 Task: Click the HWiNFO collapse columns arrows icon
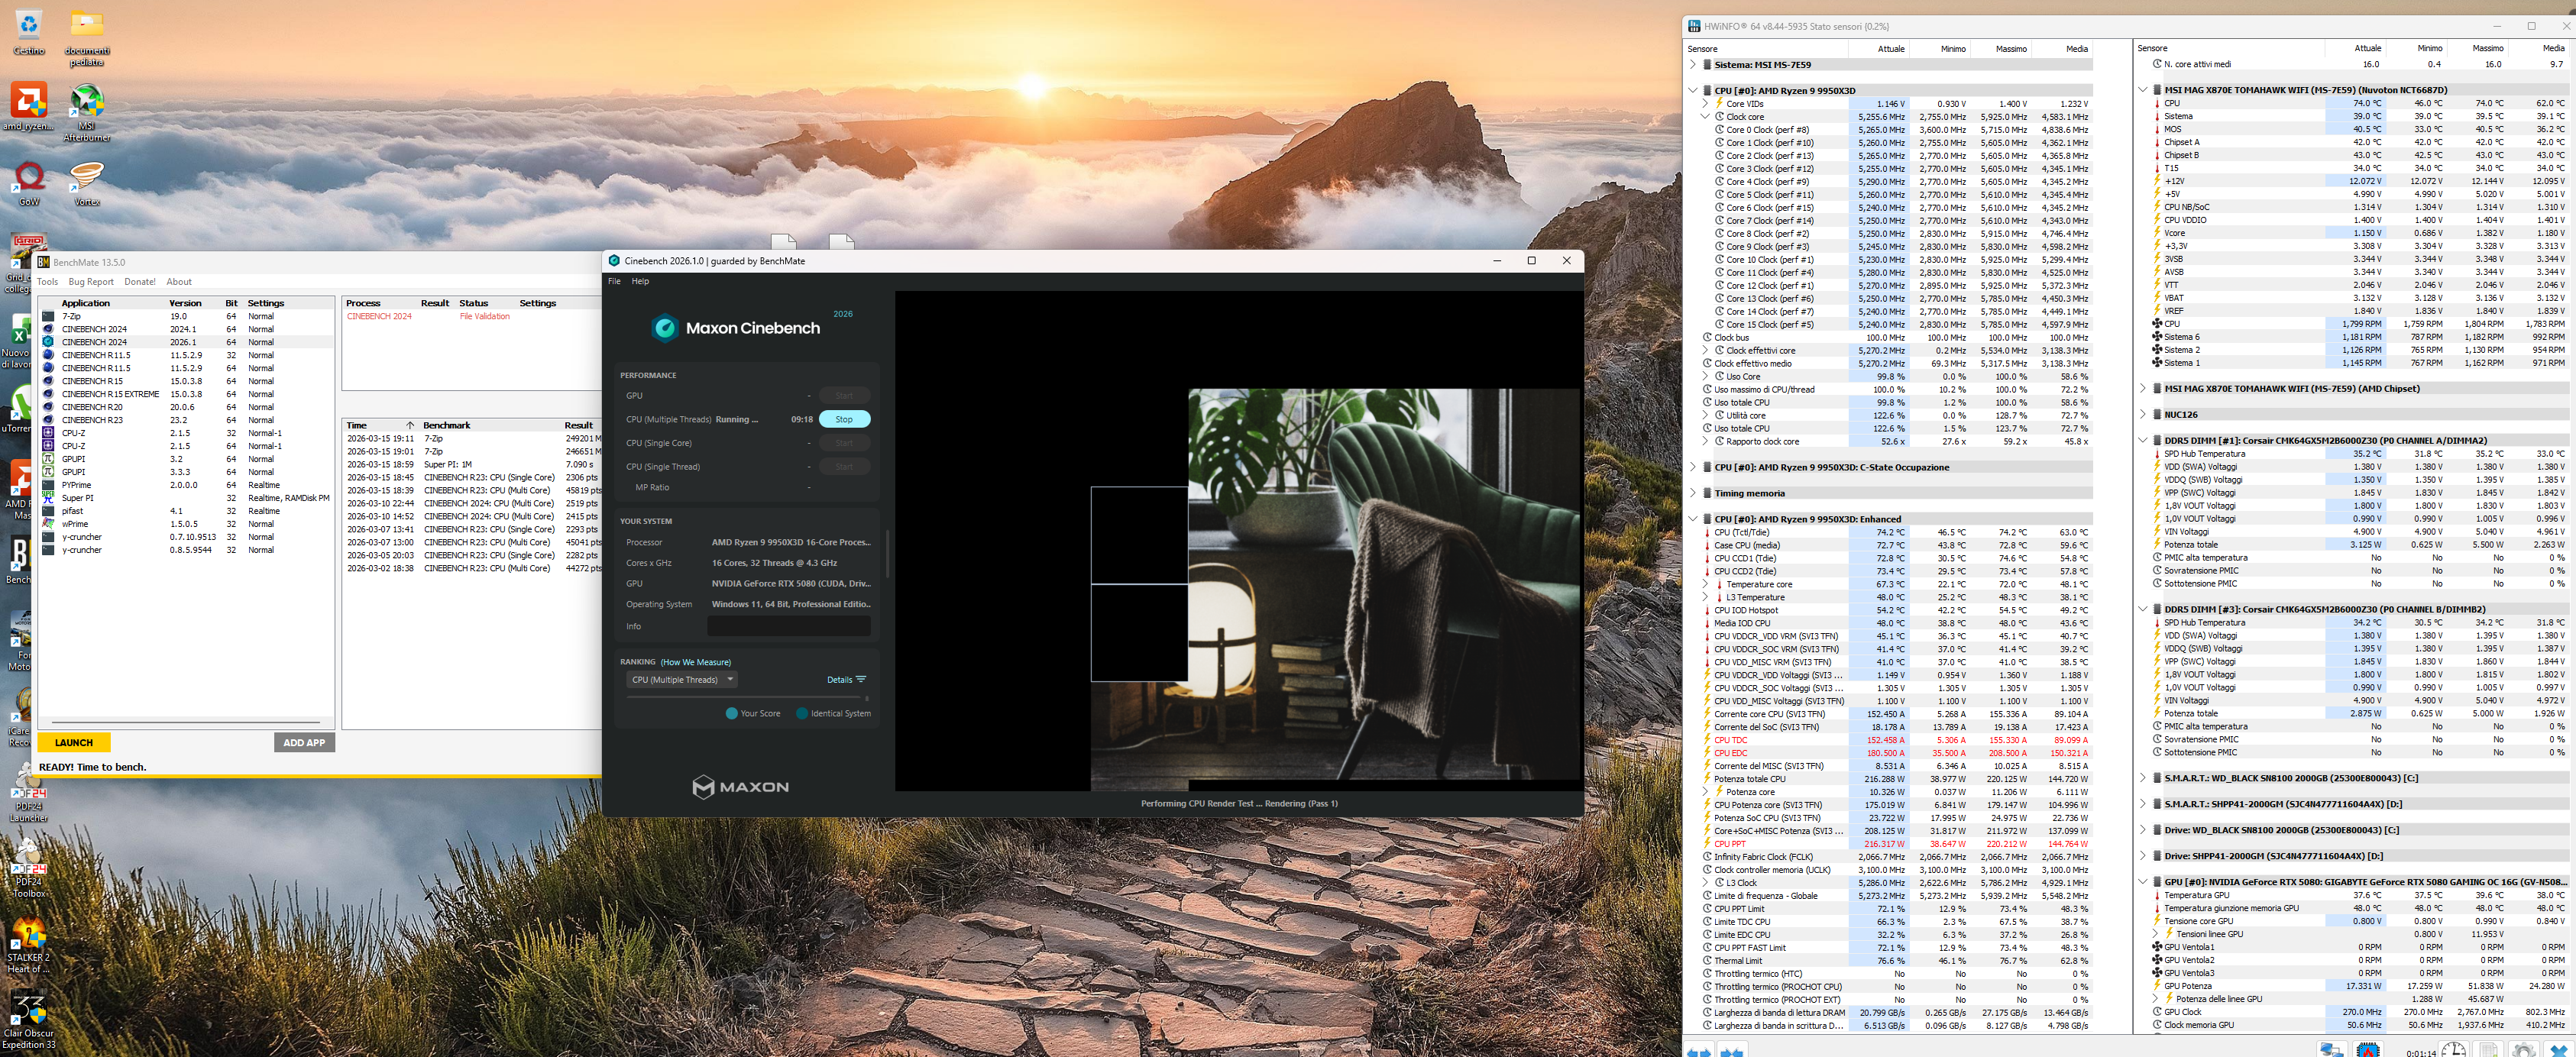1733,1052
